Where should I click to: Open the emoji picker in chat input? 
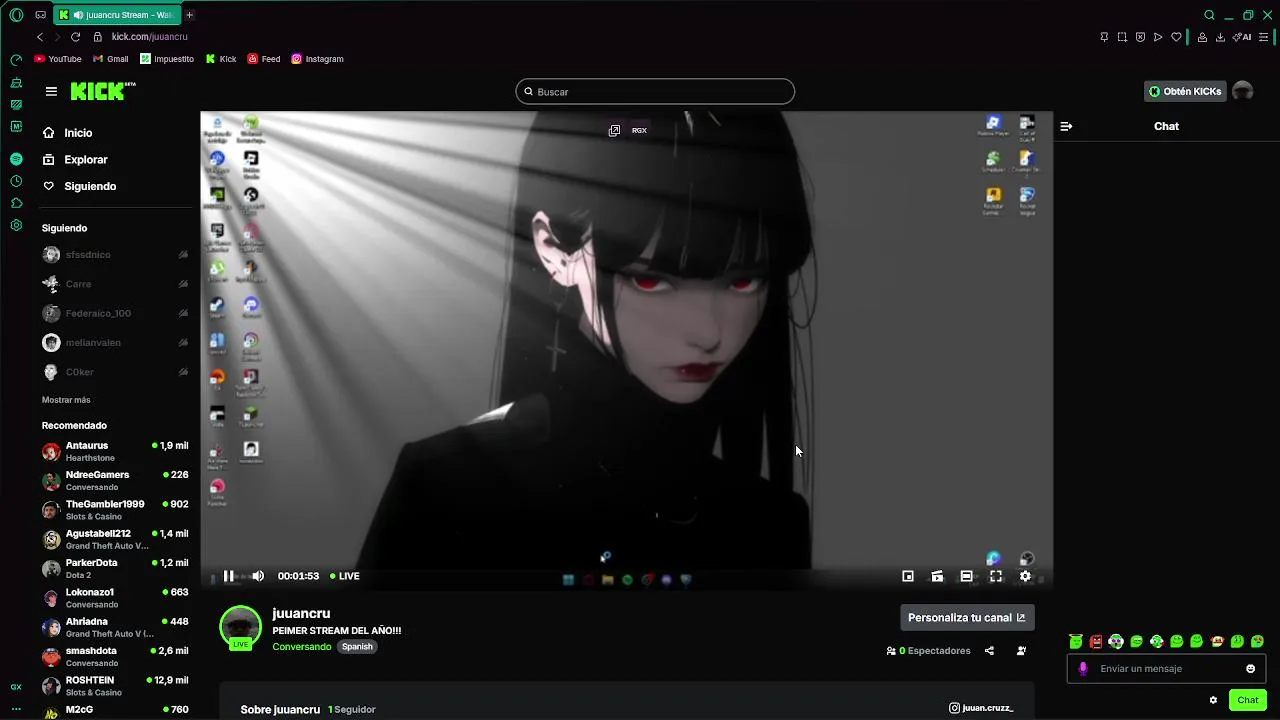(x=1250, y=669)
